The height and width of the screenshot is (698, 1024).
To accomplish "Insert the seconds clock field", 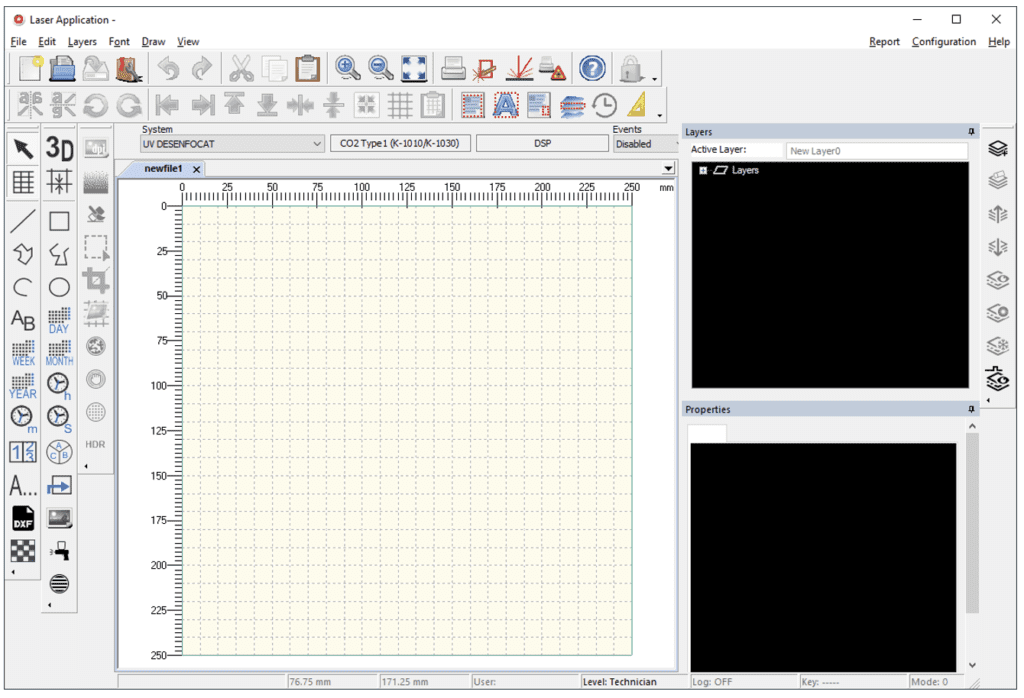I will tap(59, 419).
